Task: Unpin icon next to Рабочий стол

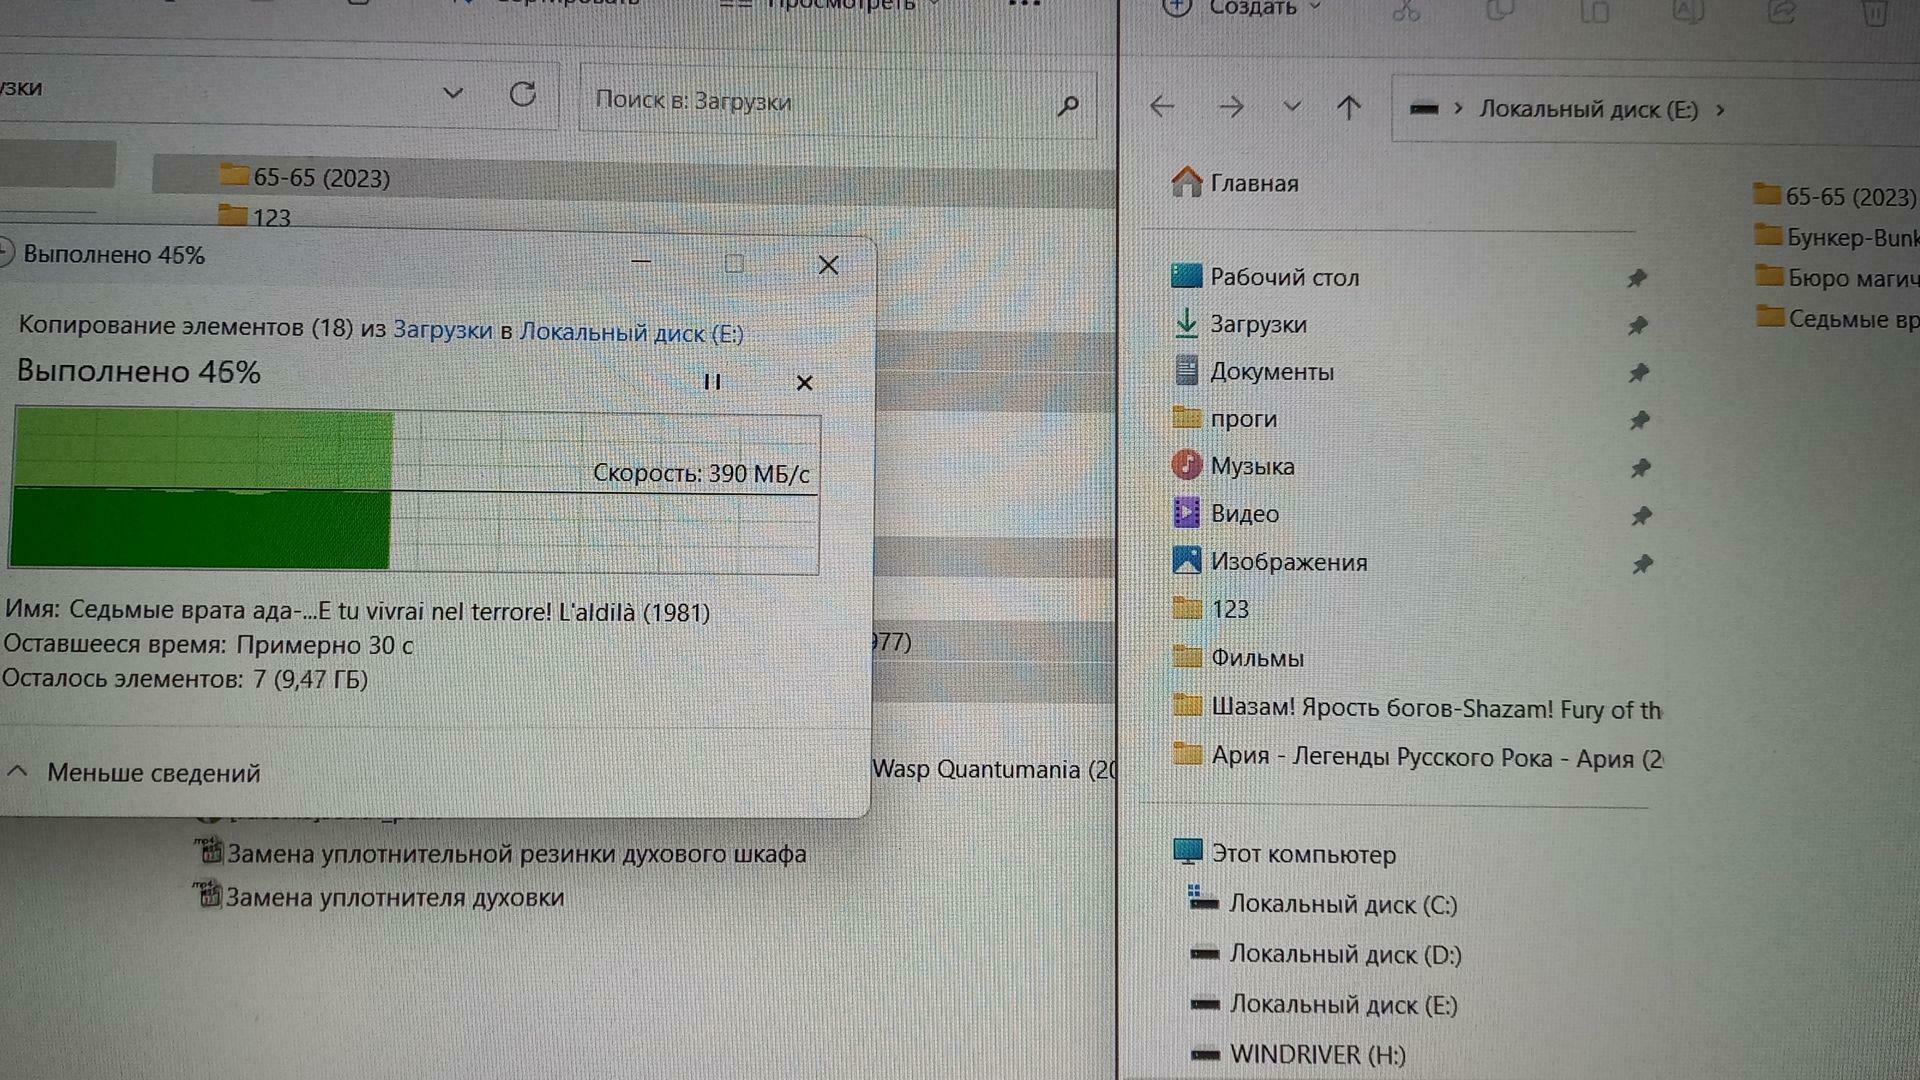Action: pyautogui.click(x=1637, y=278)
